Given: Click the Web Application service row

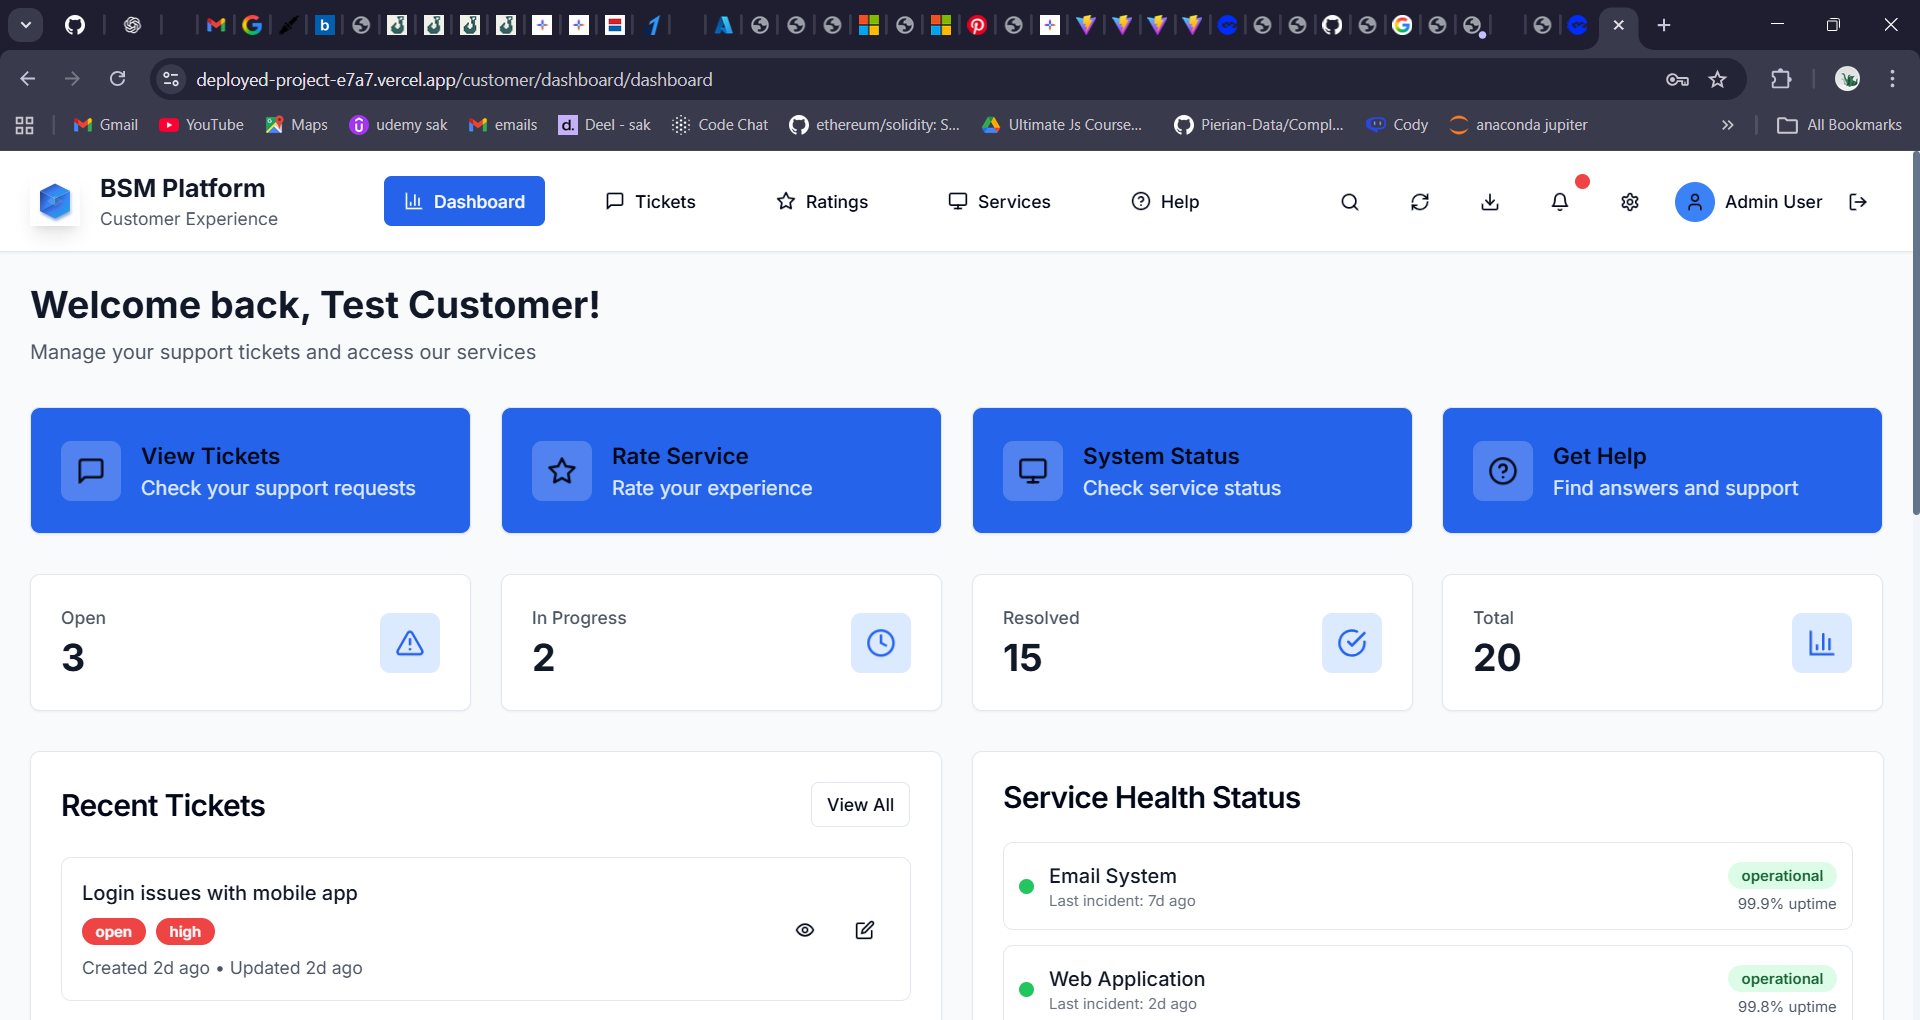Looking at the screenshot, I should click(x=1428, y=985).
